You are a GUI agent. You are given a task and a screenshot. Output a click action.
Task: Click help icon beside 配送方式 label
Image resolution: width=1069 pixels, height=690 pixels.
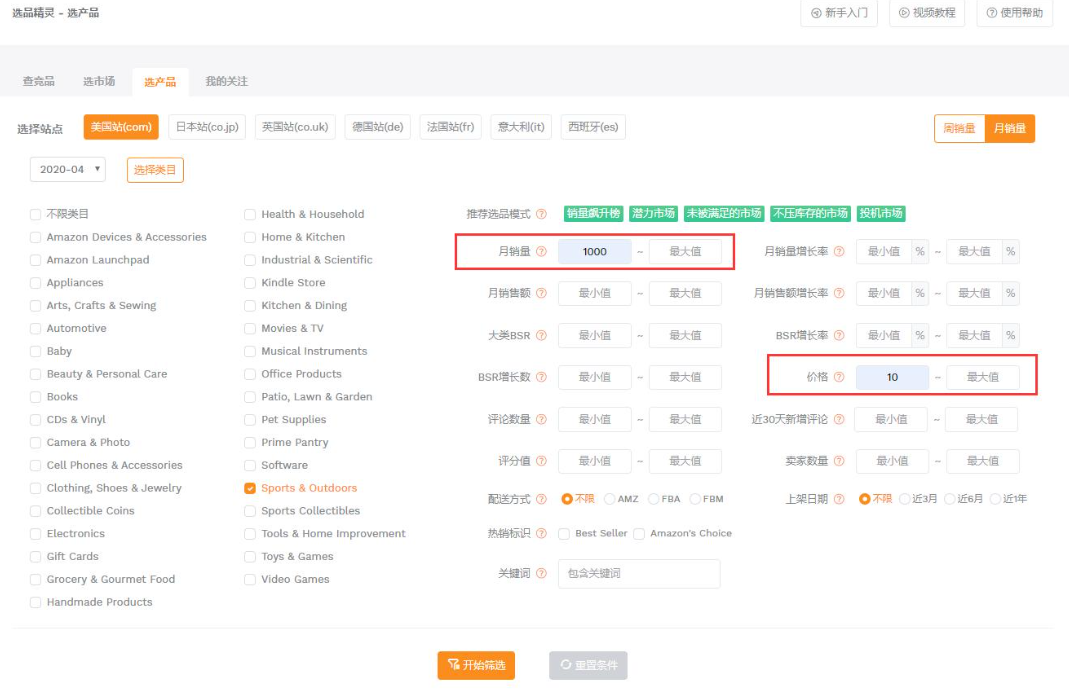[x=541, y=499]
